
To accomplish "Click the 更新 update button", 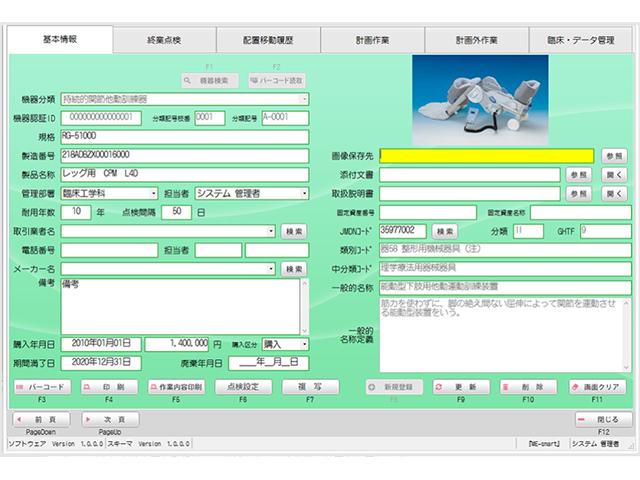I will coord(461,387).
